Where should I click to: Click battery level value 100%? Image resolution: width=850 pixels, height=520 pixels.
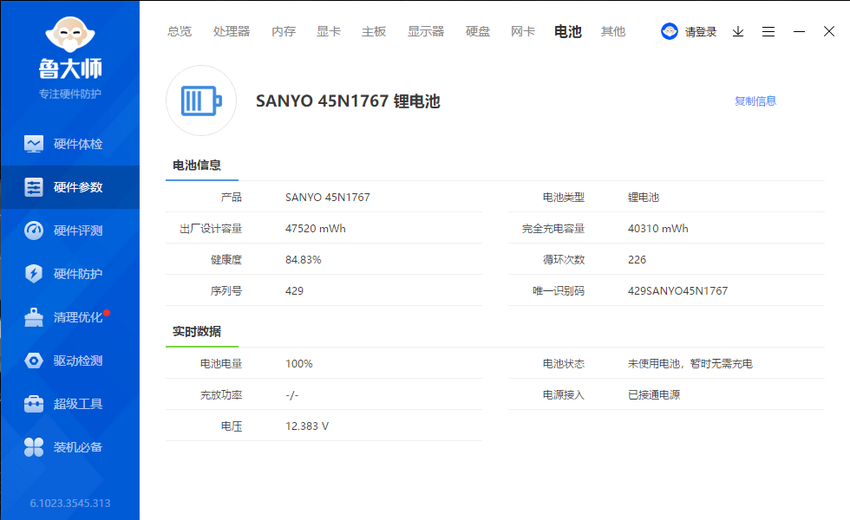(x=299, y=363)
